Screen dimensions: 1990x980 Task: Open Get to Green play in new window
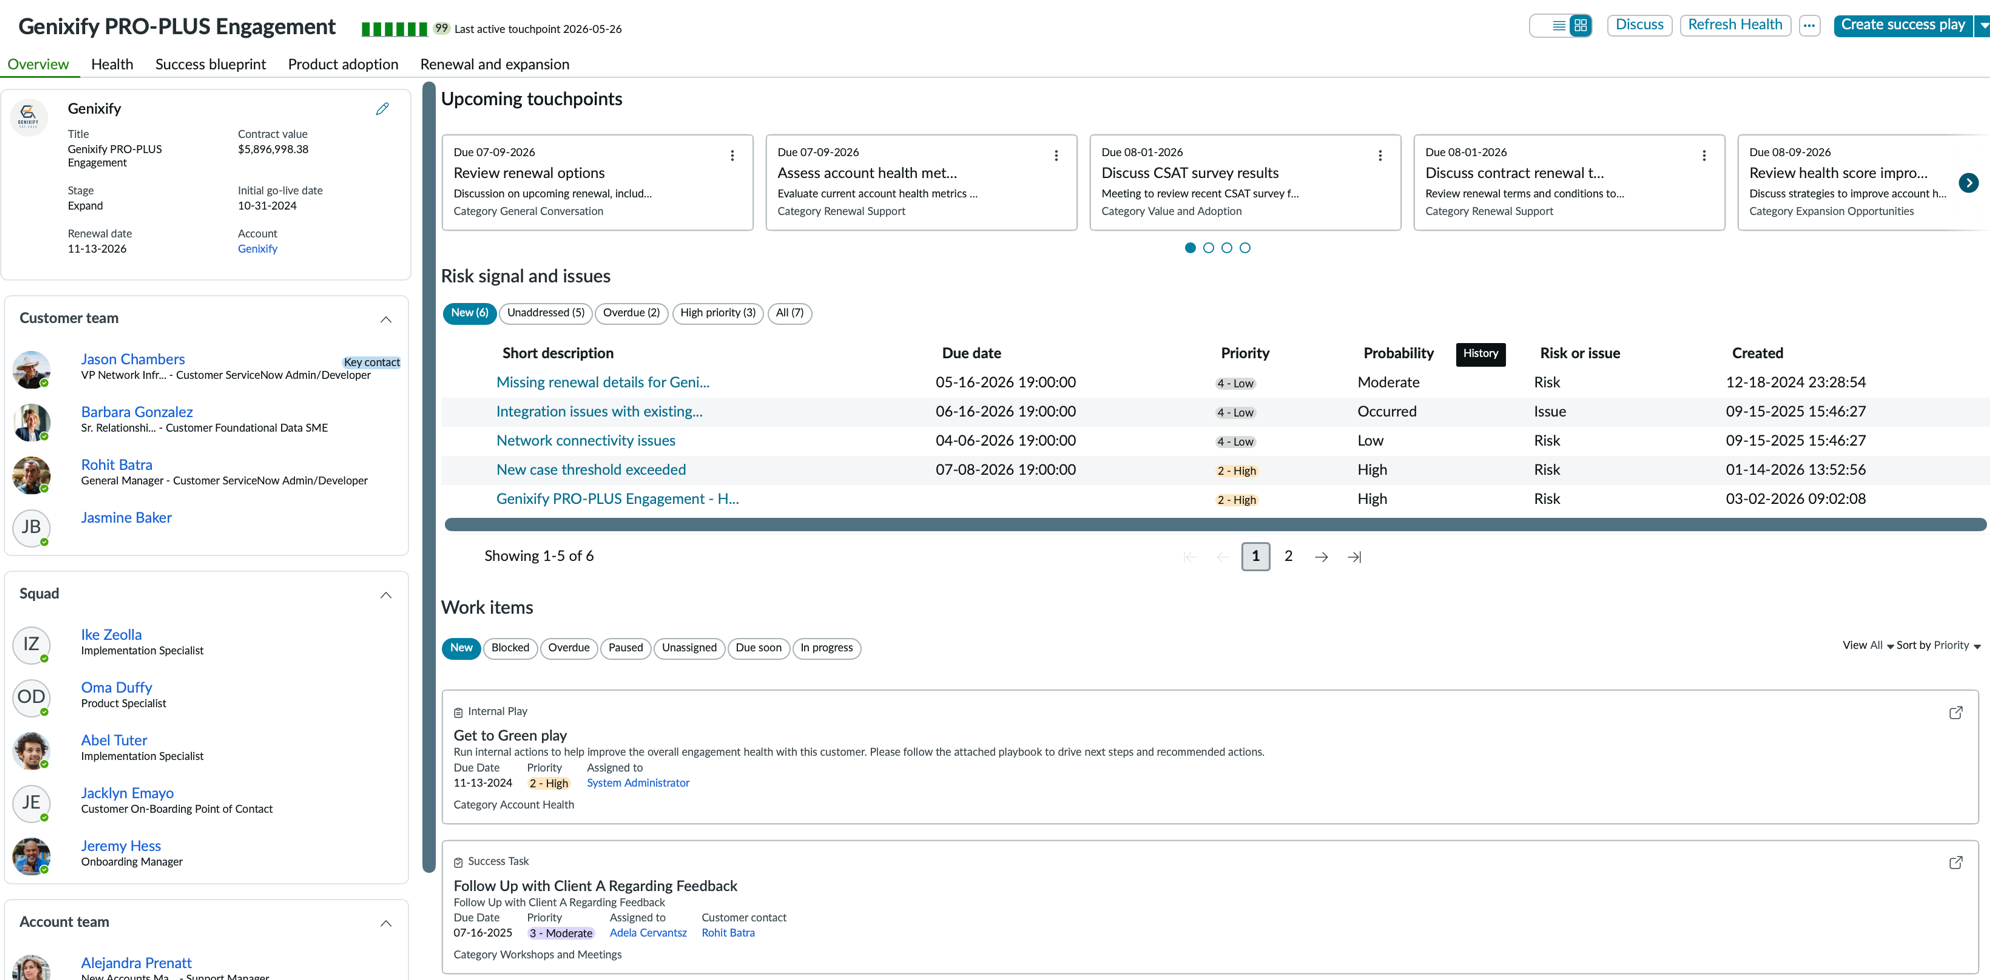coord(1956,713)
